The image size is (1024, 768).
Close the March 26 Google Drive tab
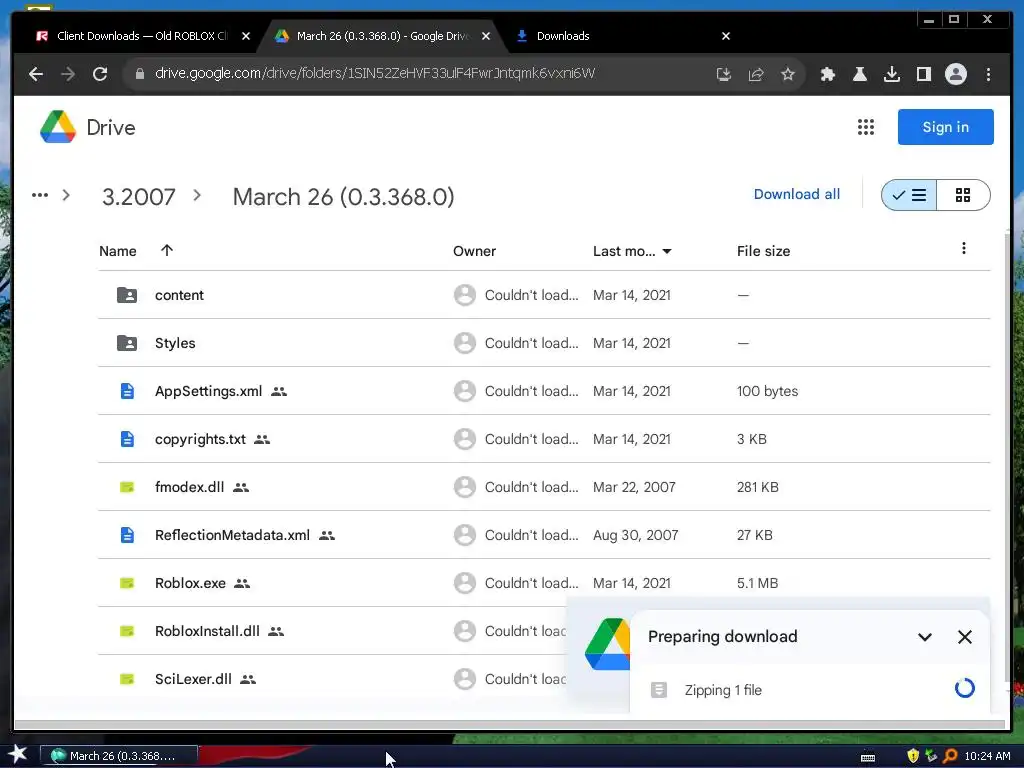click(485, 36)
